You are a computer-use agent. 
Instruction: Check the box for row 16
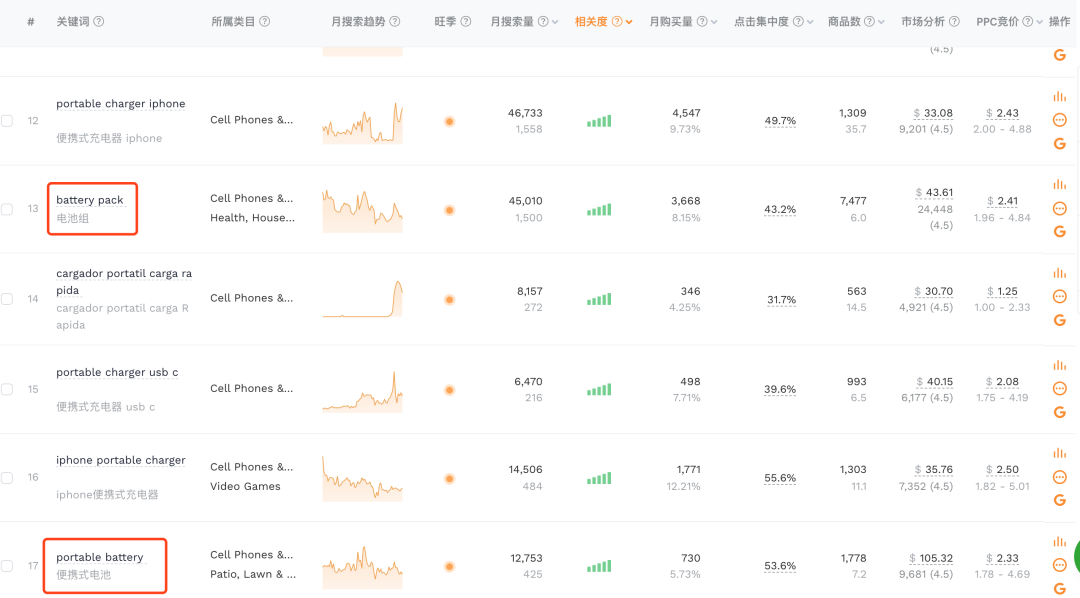(x=7, y=478)
